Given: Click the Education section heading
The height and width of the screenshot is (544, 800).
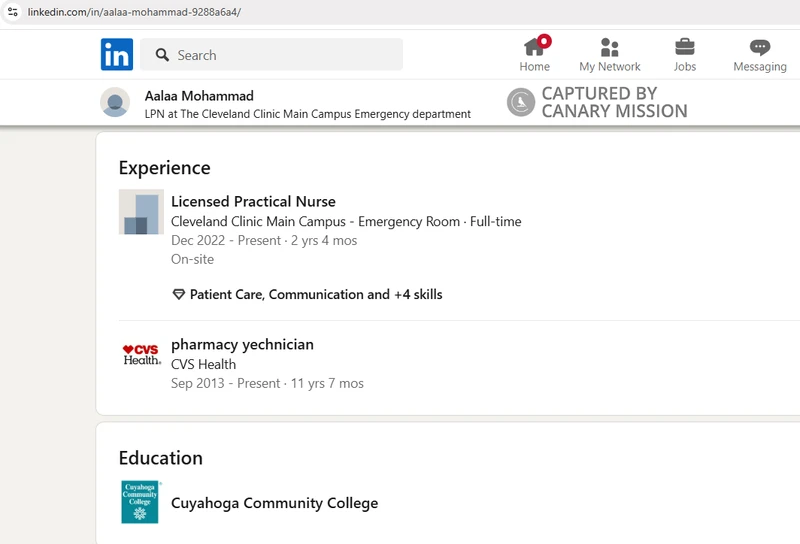Looking at the screenshot, I should [161, 458].
